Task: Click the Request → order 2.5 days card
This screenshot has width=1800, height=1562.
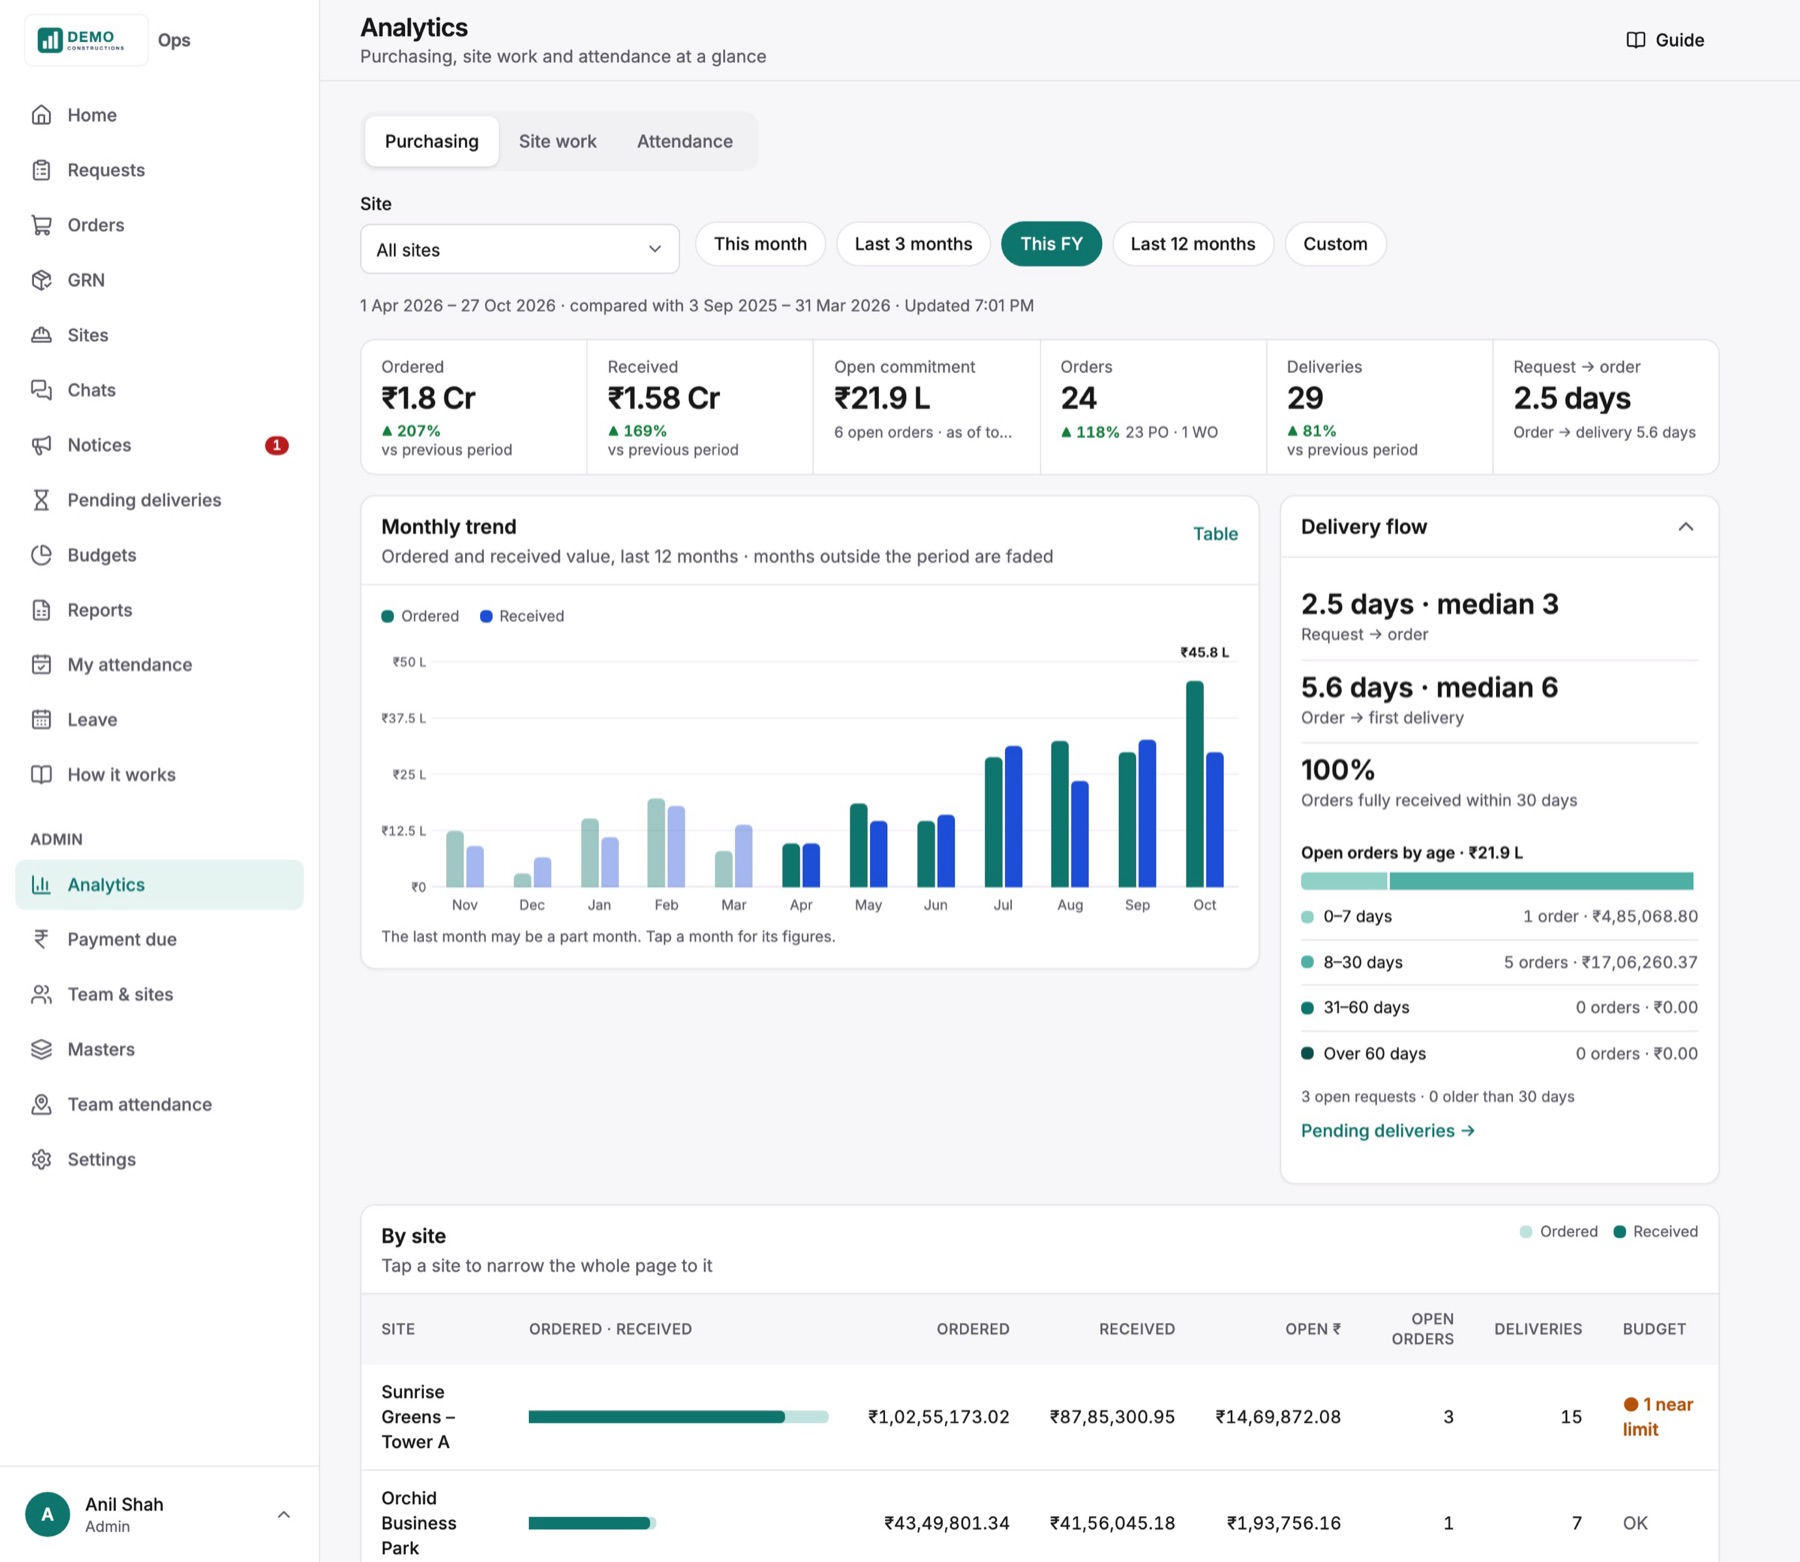Action: (x=1605, y=407)
